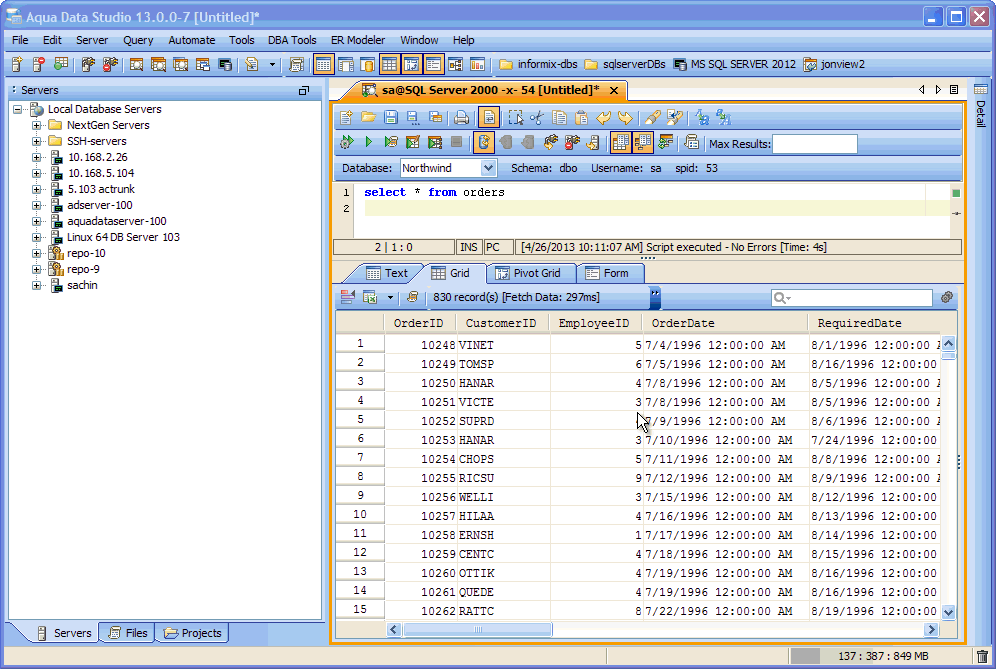996x669 pixels.
Task: Open the Query menu
Action: 138,40
